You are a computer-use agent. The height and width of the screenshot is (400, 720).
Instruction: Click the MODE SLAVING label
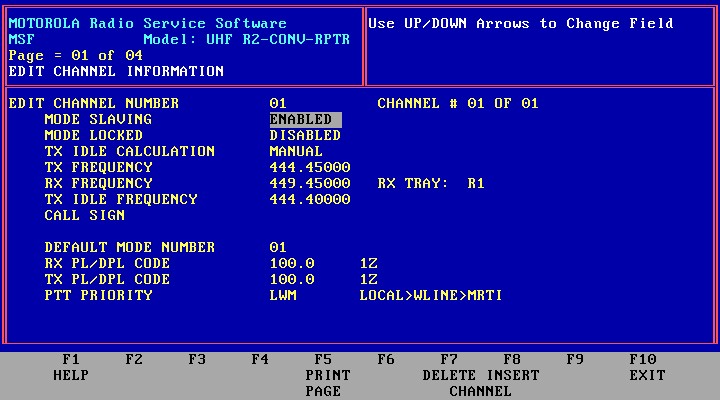98,119
